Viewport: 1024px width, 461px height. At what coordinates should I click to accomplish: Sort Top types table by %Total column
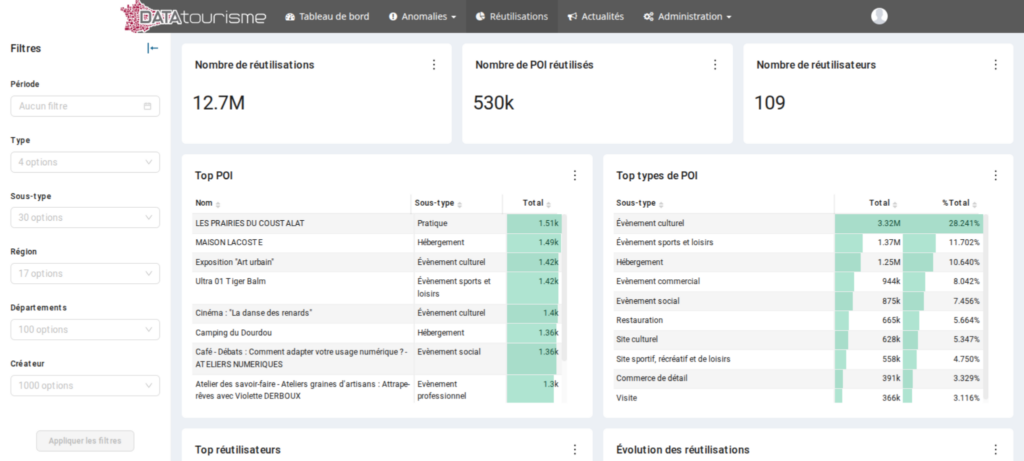961,203
